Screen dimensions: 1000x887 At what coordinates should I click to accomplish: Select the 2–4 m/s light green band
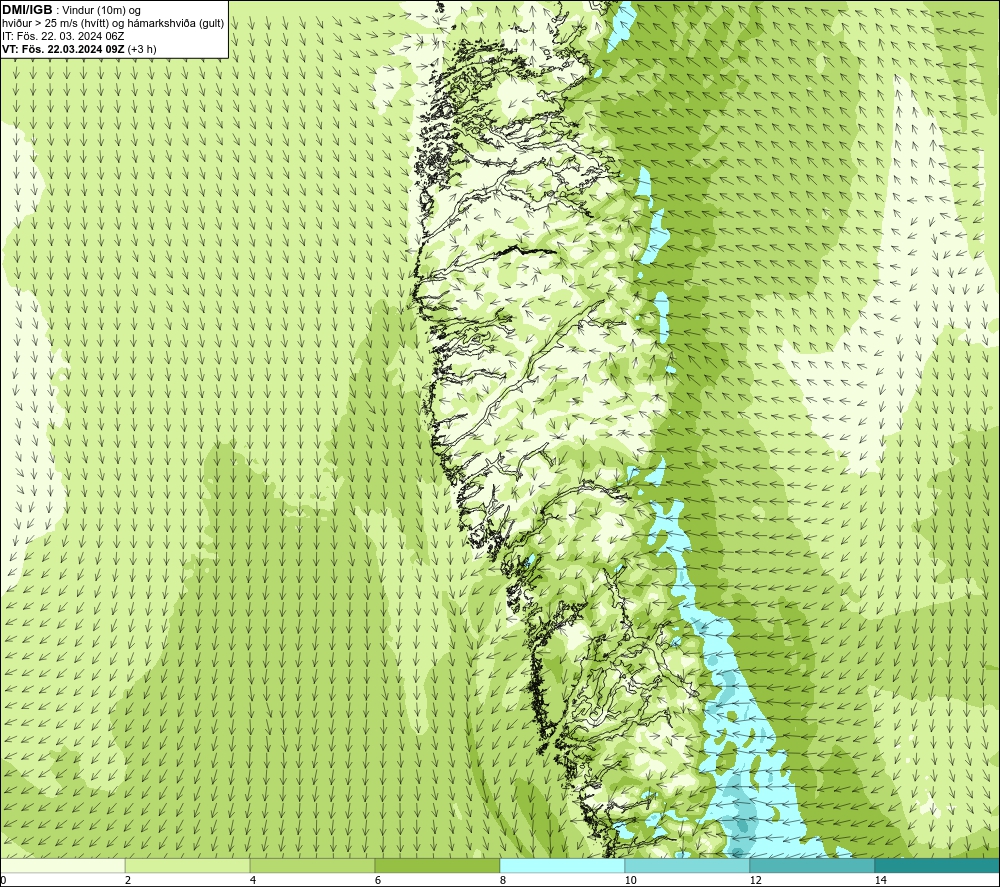[x=188, y=865]
